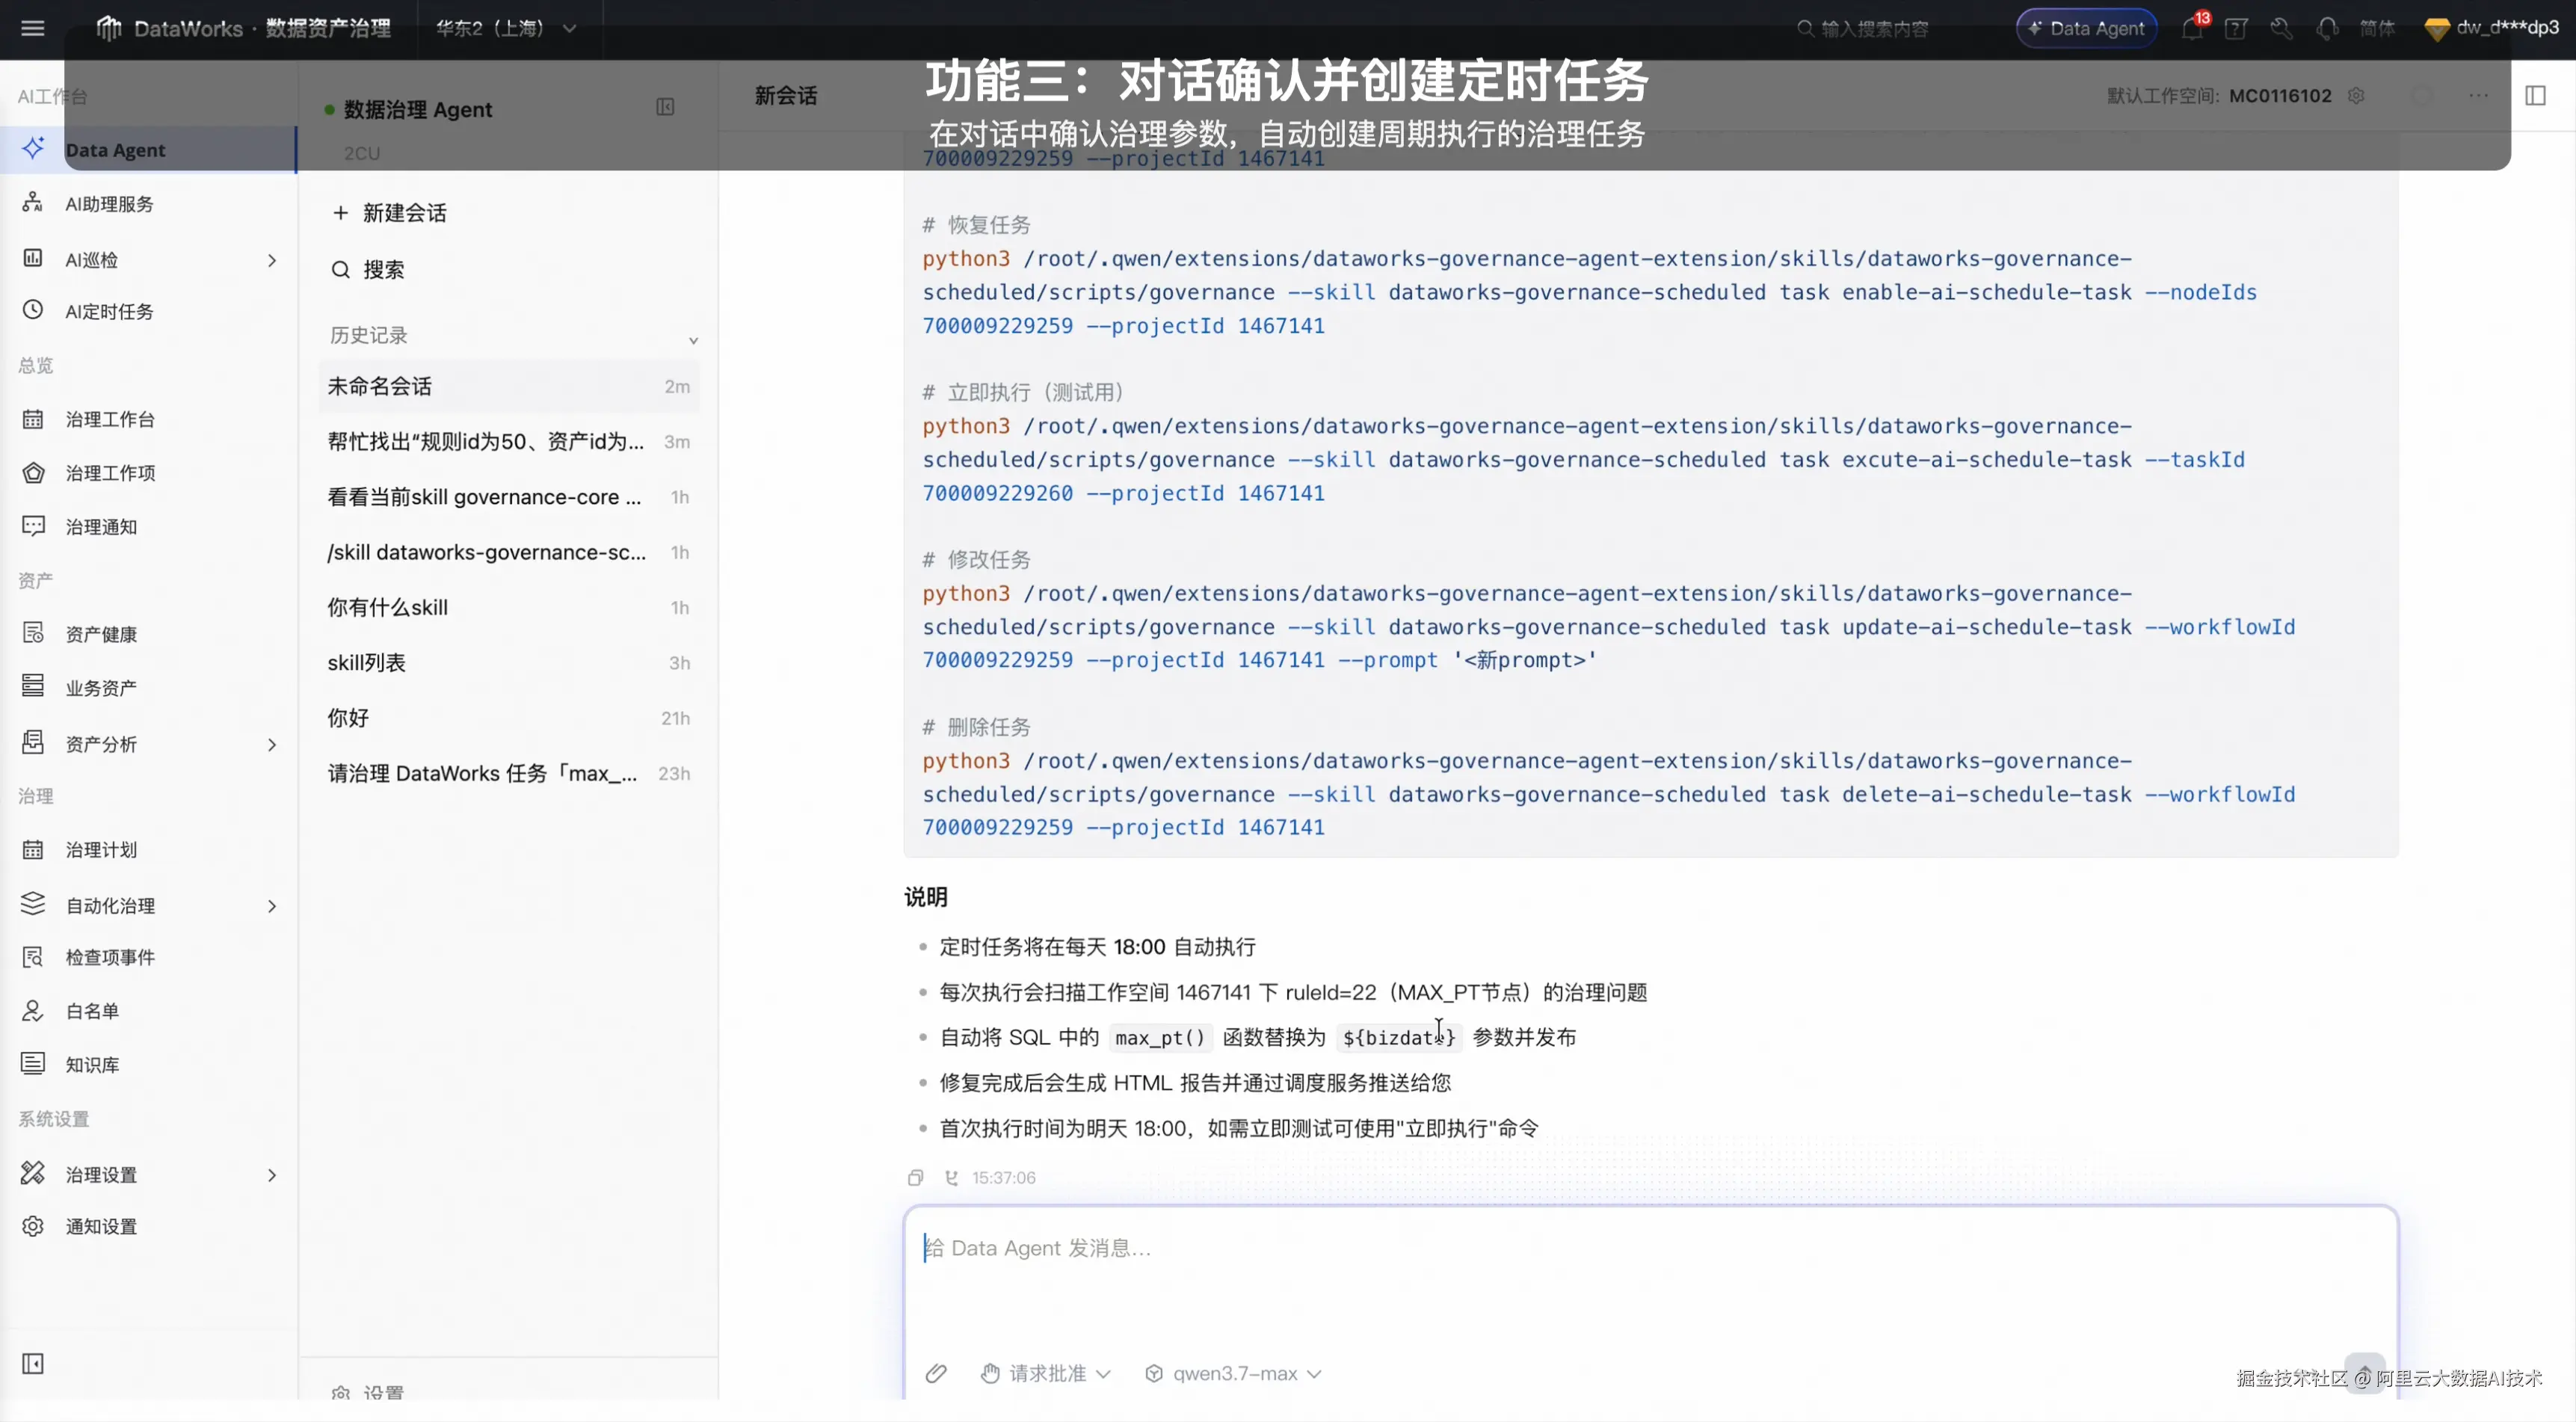This screenshot has height=1422, width=2576.
Task: Collapse the left sidebar icon at bottom
Action: click(33, 1363)
